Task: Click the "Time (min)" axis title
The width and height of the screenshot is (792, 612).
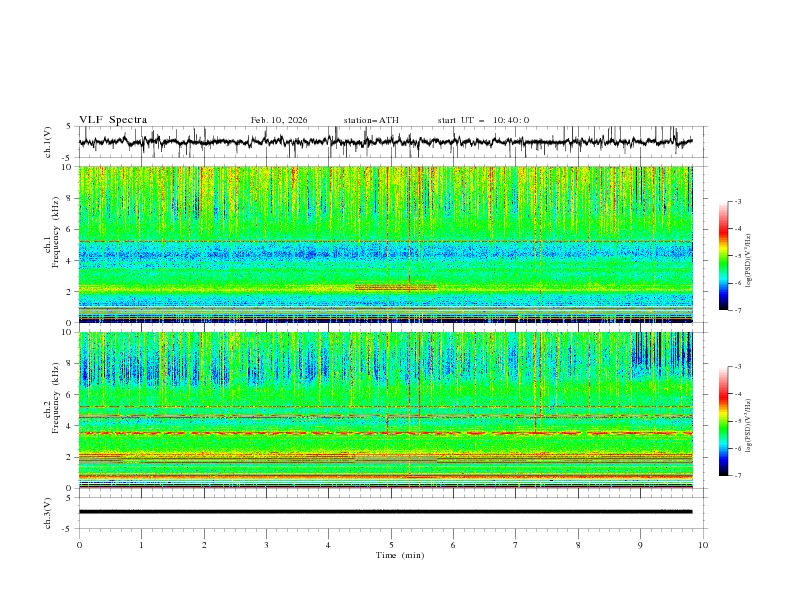Action: [400, 555]
